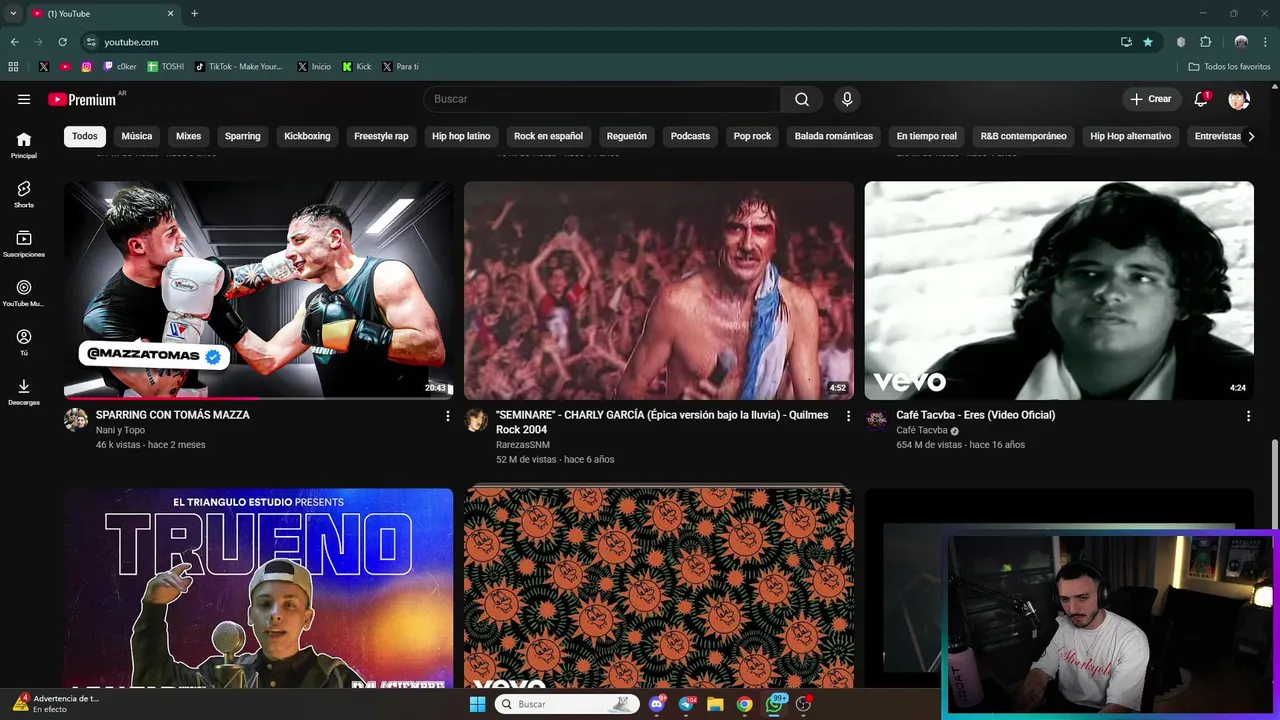1280x720 pixels.
Task: Open the TOSHI bookmark
Action: [x=166, y=67]
